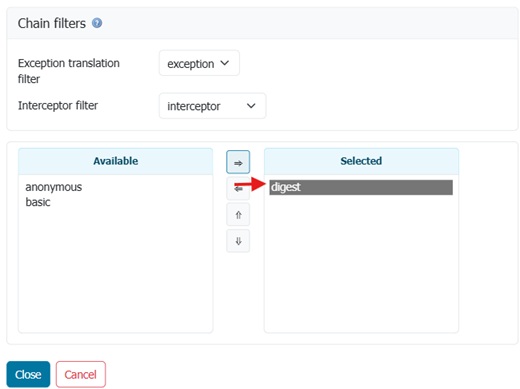Open the Exception translation filter dropdown

pyautogui.click(x=199, y=63)
